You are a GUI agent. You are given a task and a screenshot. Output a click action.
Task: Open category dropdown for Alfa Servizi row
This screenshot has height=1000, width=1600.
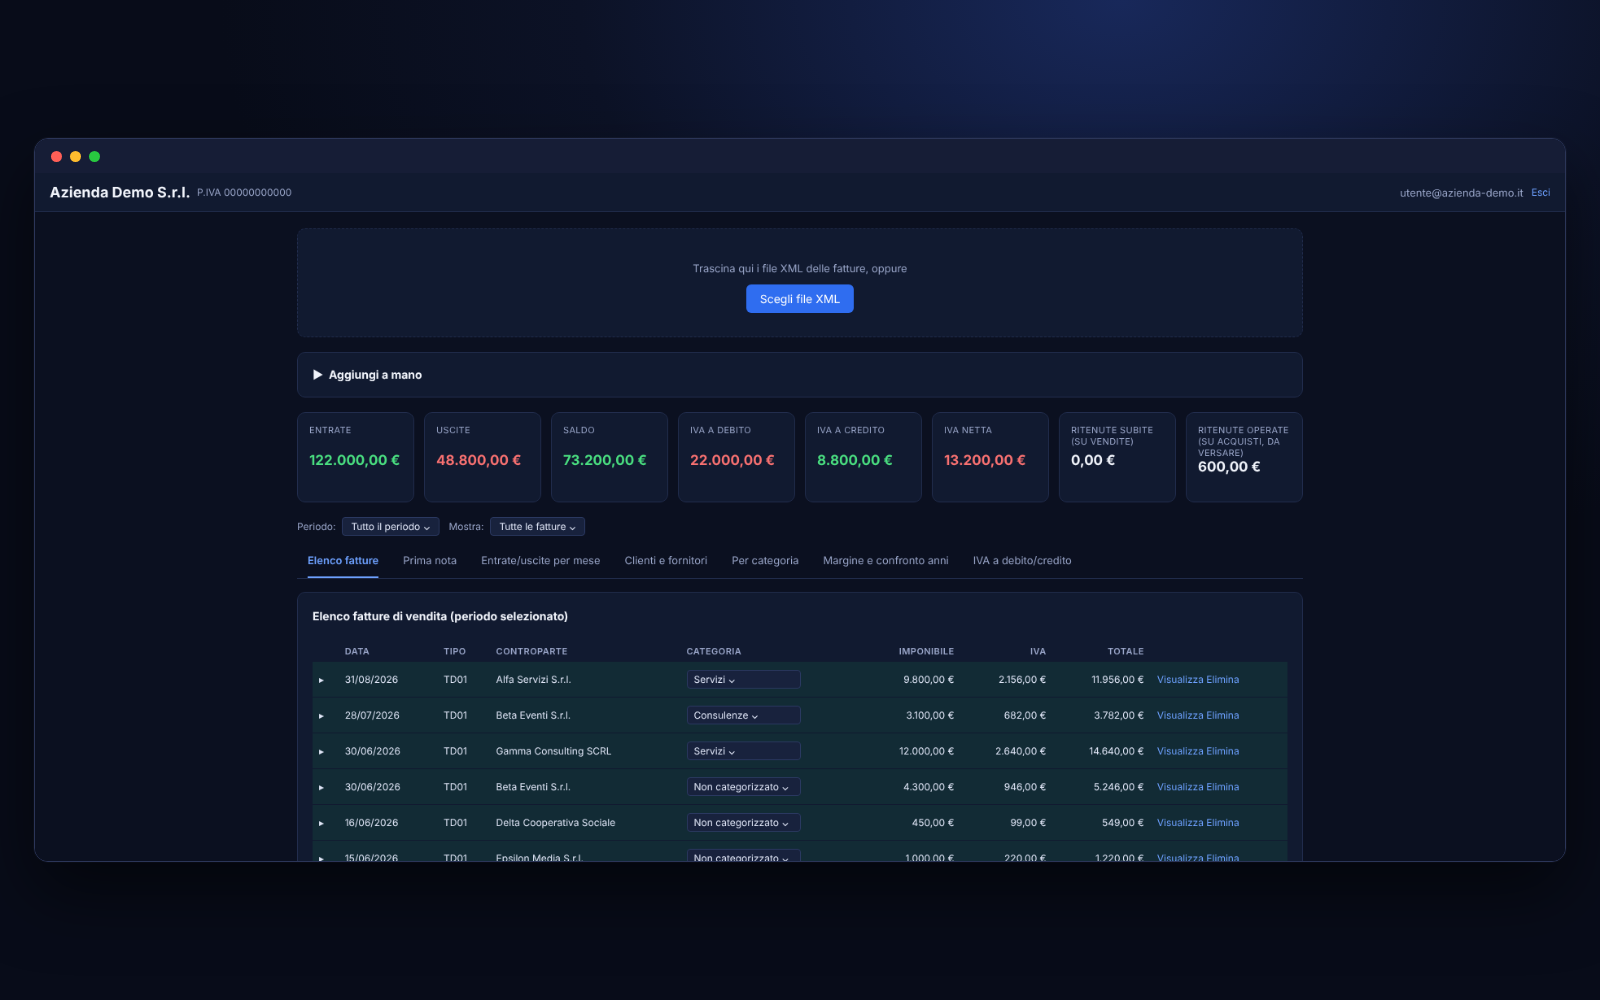[x=743, y=680]
